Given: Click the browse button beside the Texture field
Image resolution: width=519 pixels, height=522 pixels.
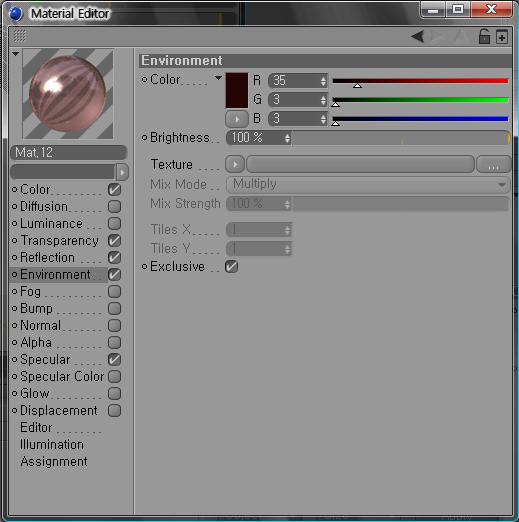Looking at the screenshot, I should tap(493, 164).
